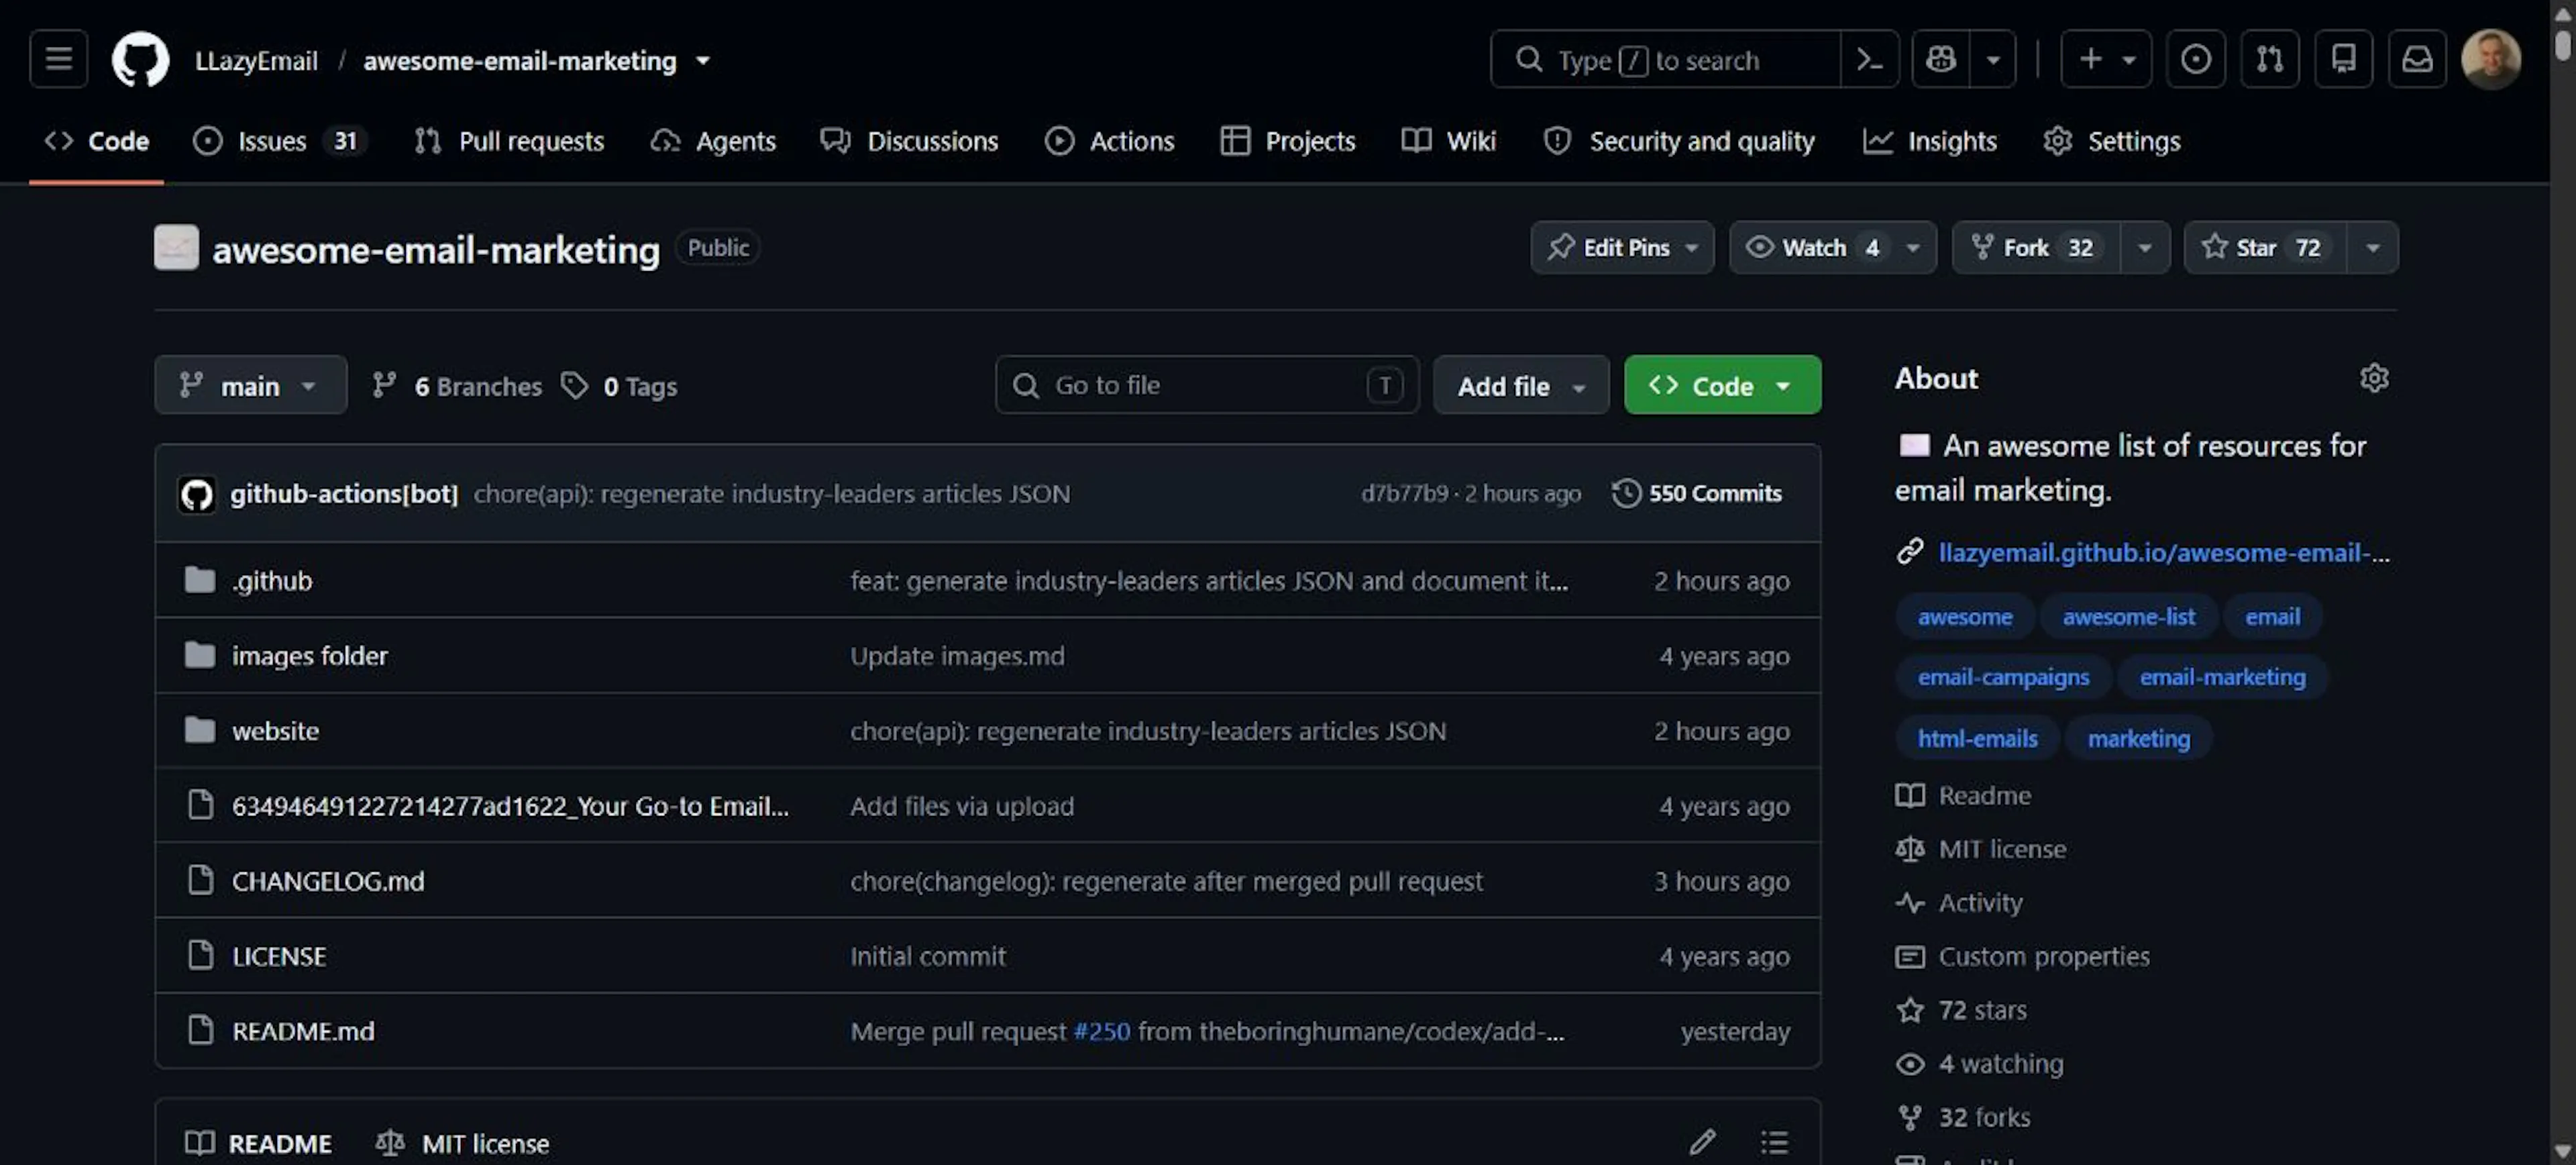Open pull request #250 link
The height and width of the screenshot is (1165, 2576).
[1101, 1031]
